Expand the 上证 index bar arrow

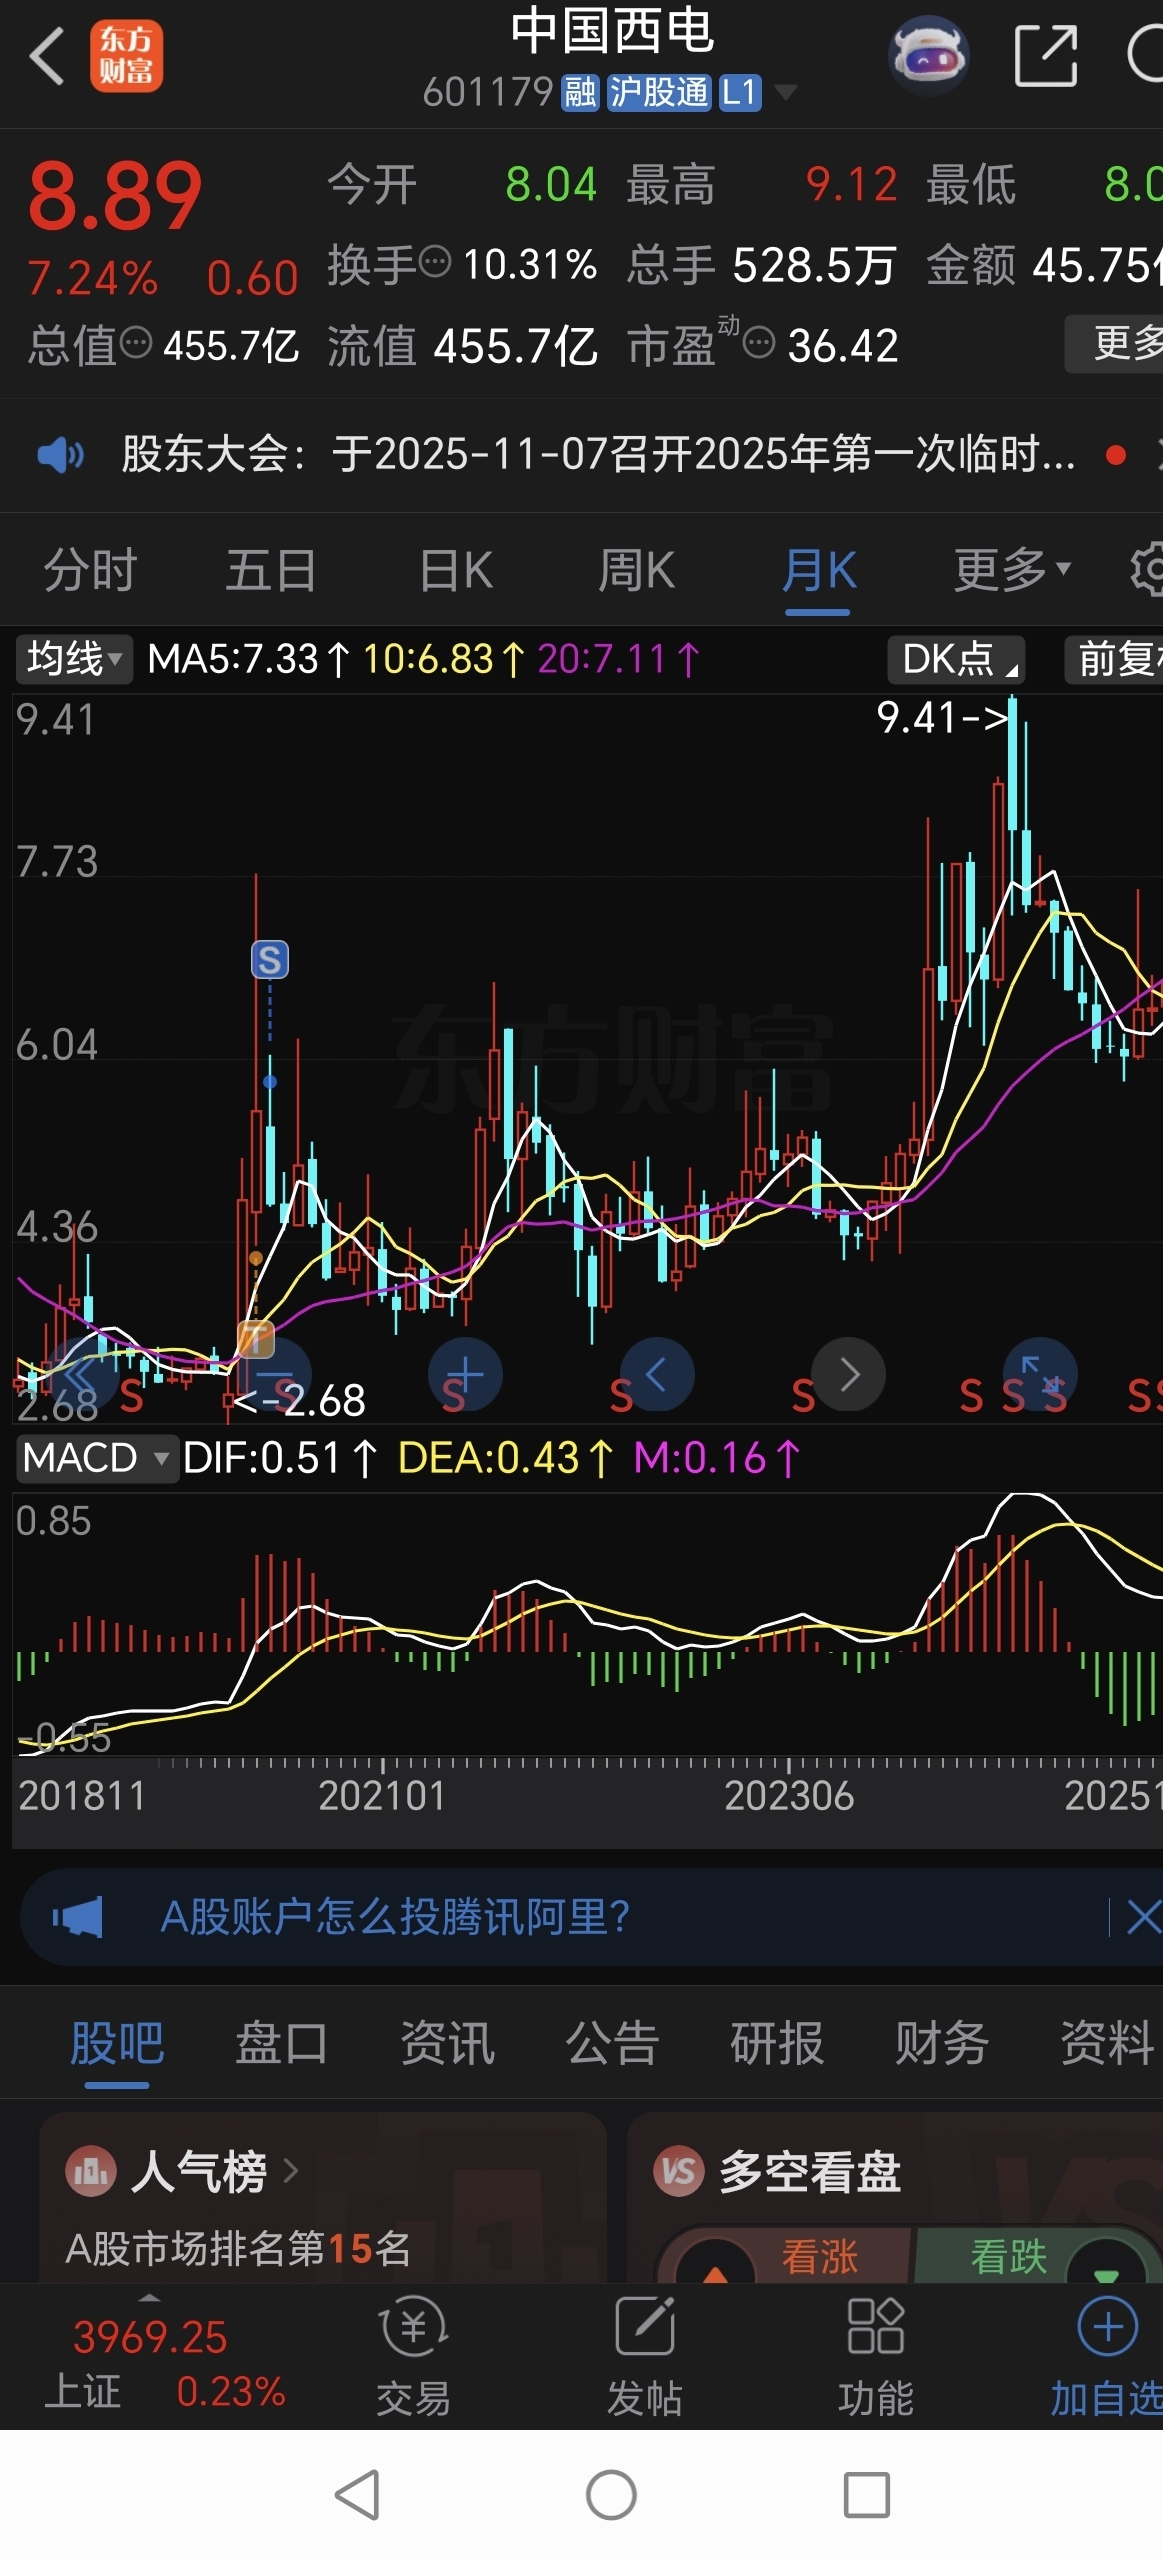pyautogui.click(x=149, y=2297)
